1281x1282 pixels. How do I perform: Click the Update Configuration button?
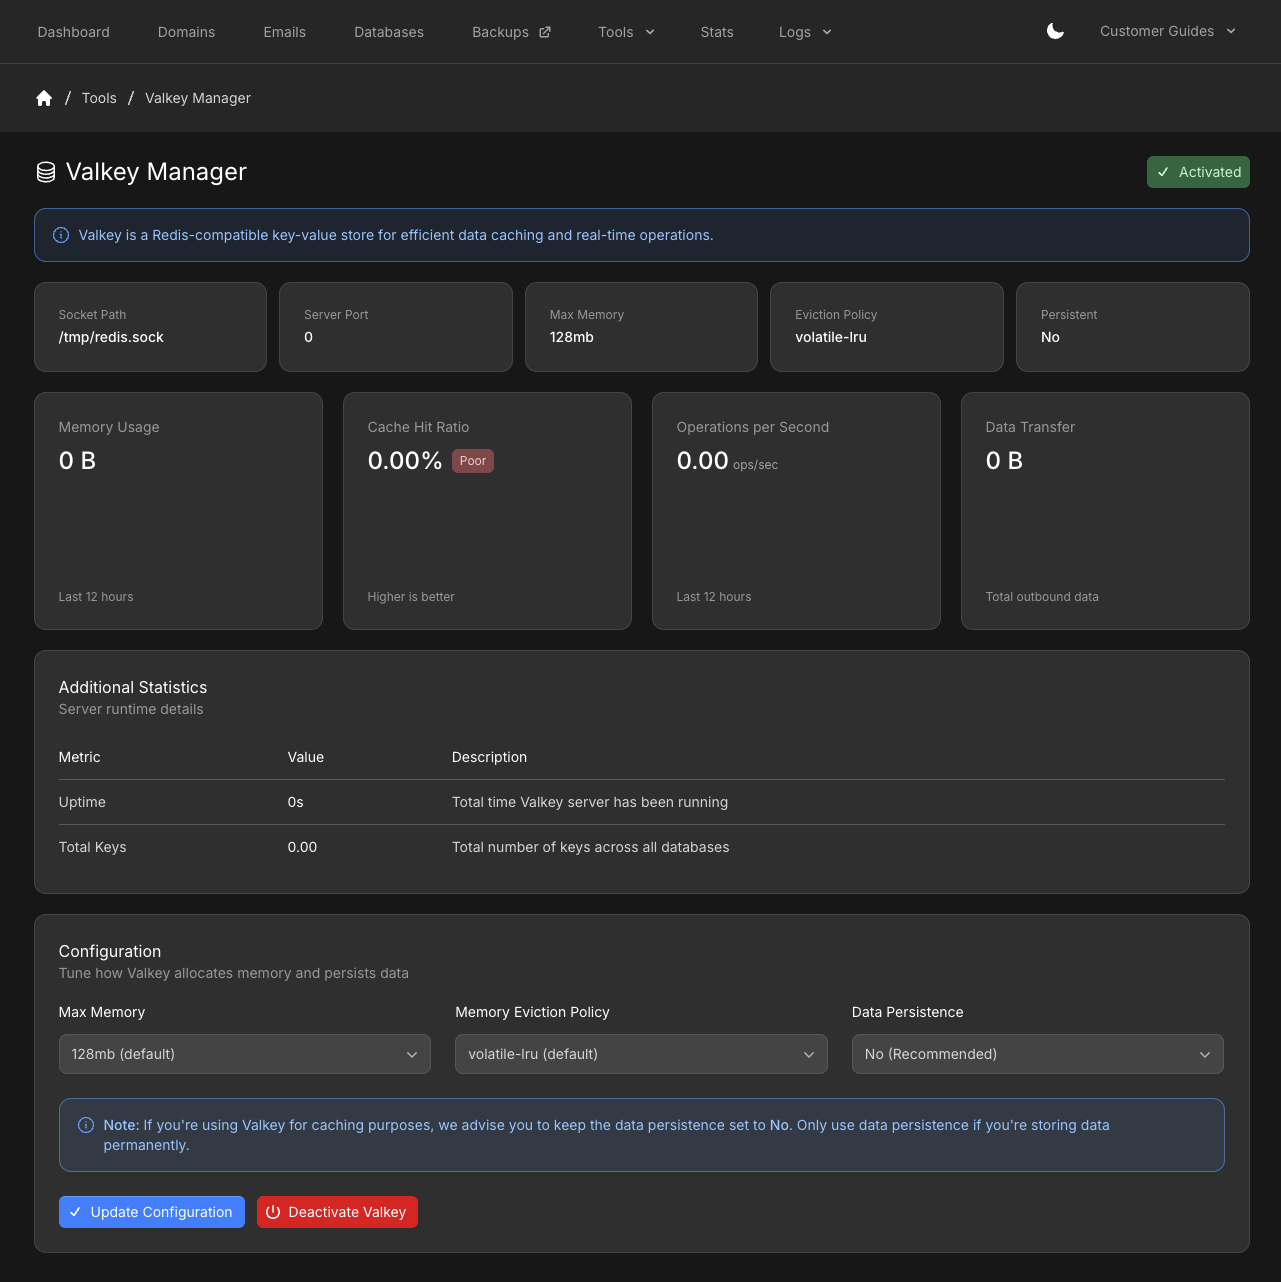tap(152, 1212)
